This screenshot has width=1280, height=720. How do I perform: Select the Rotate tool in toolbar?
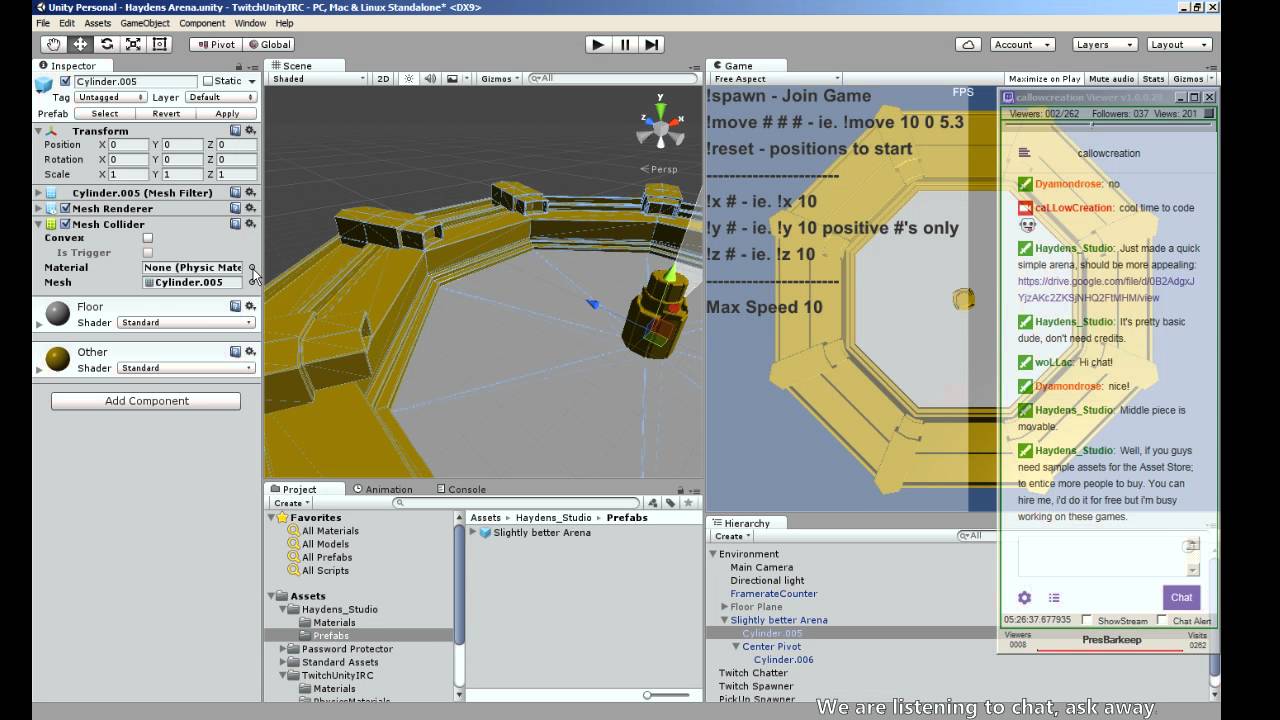106,44
